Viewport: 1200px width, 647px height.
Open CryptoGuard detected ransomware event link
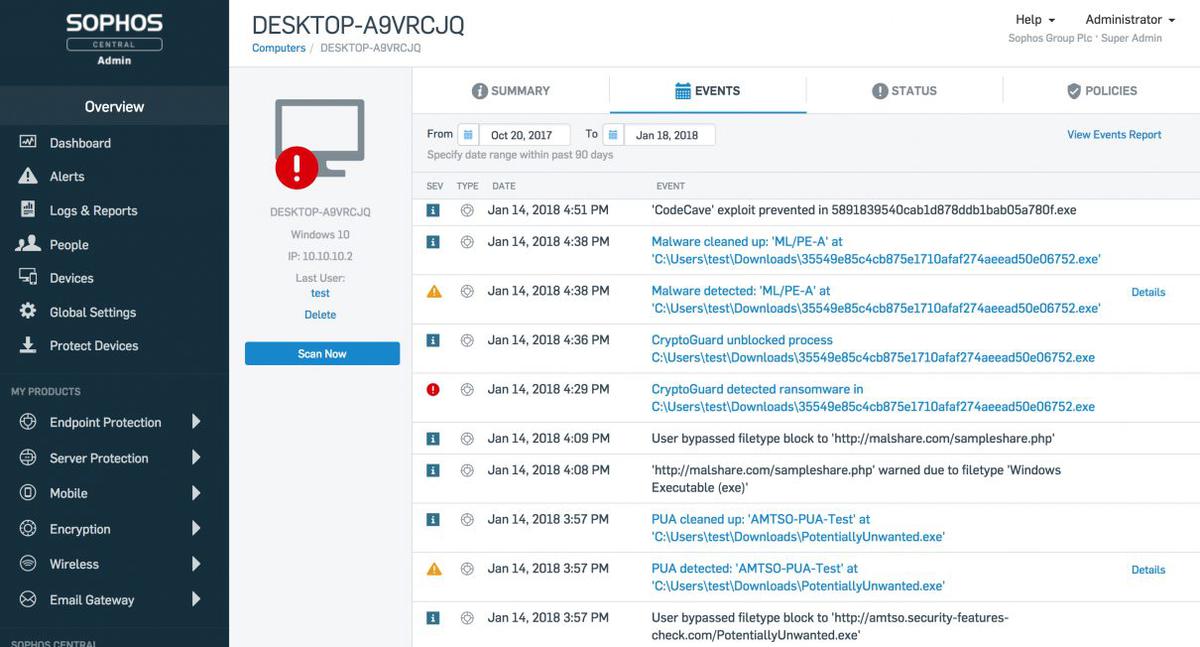click(873, 398)
